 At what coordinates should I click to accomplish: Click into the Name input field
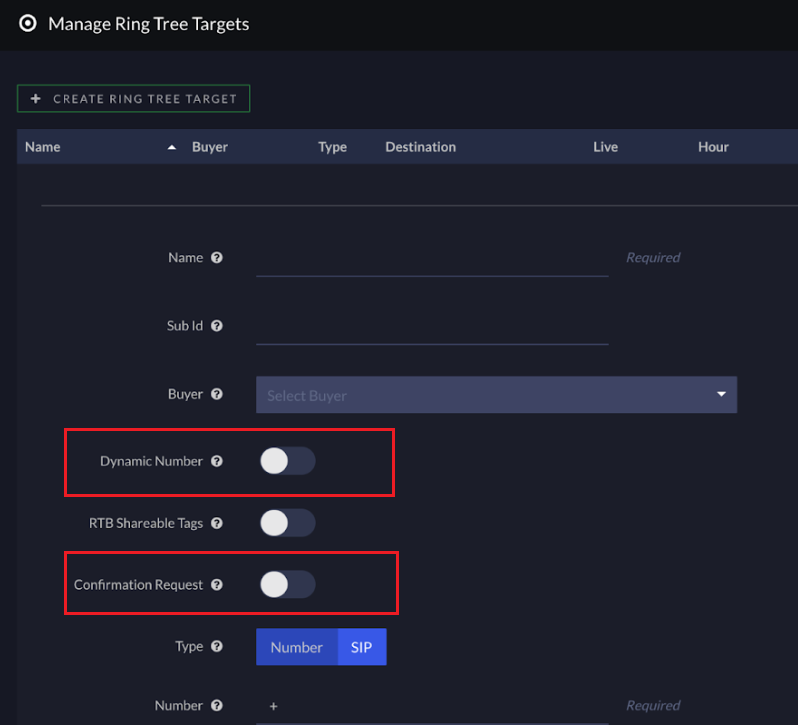pyautogui.click(x=432, y=260)
